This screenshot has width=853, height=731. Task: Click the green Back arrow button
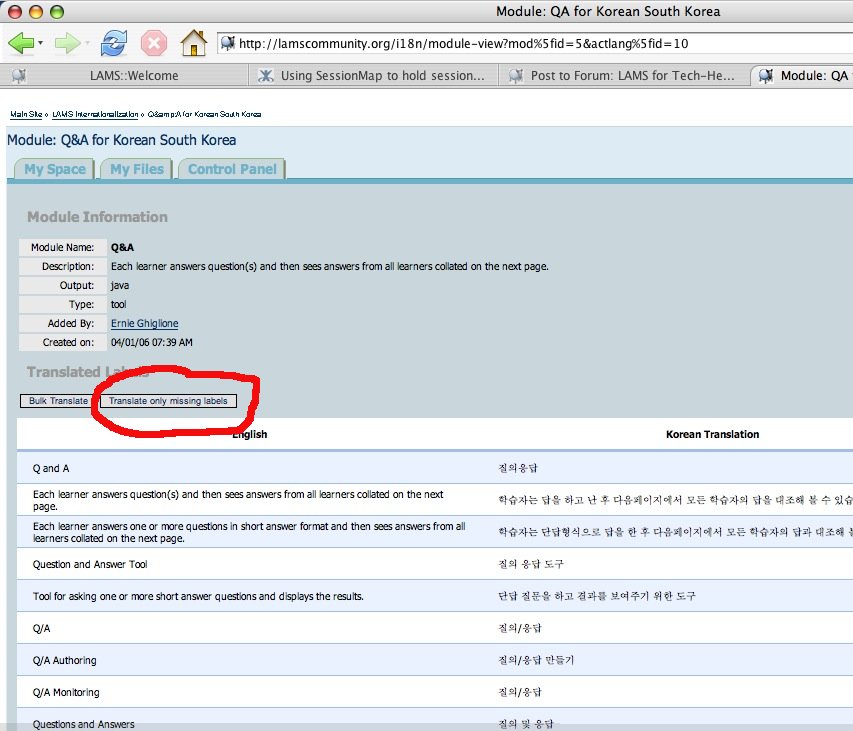pyautogui.click(x=19, y=43)
